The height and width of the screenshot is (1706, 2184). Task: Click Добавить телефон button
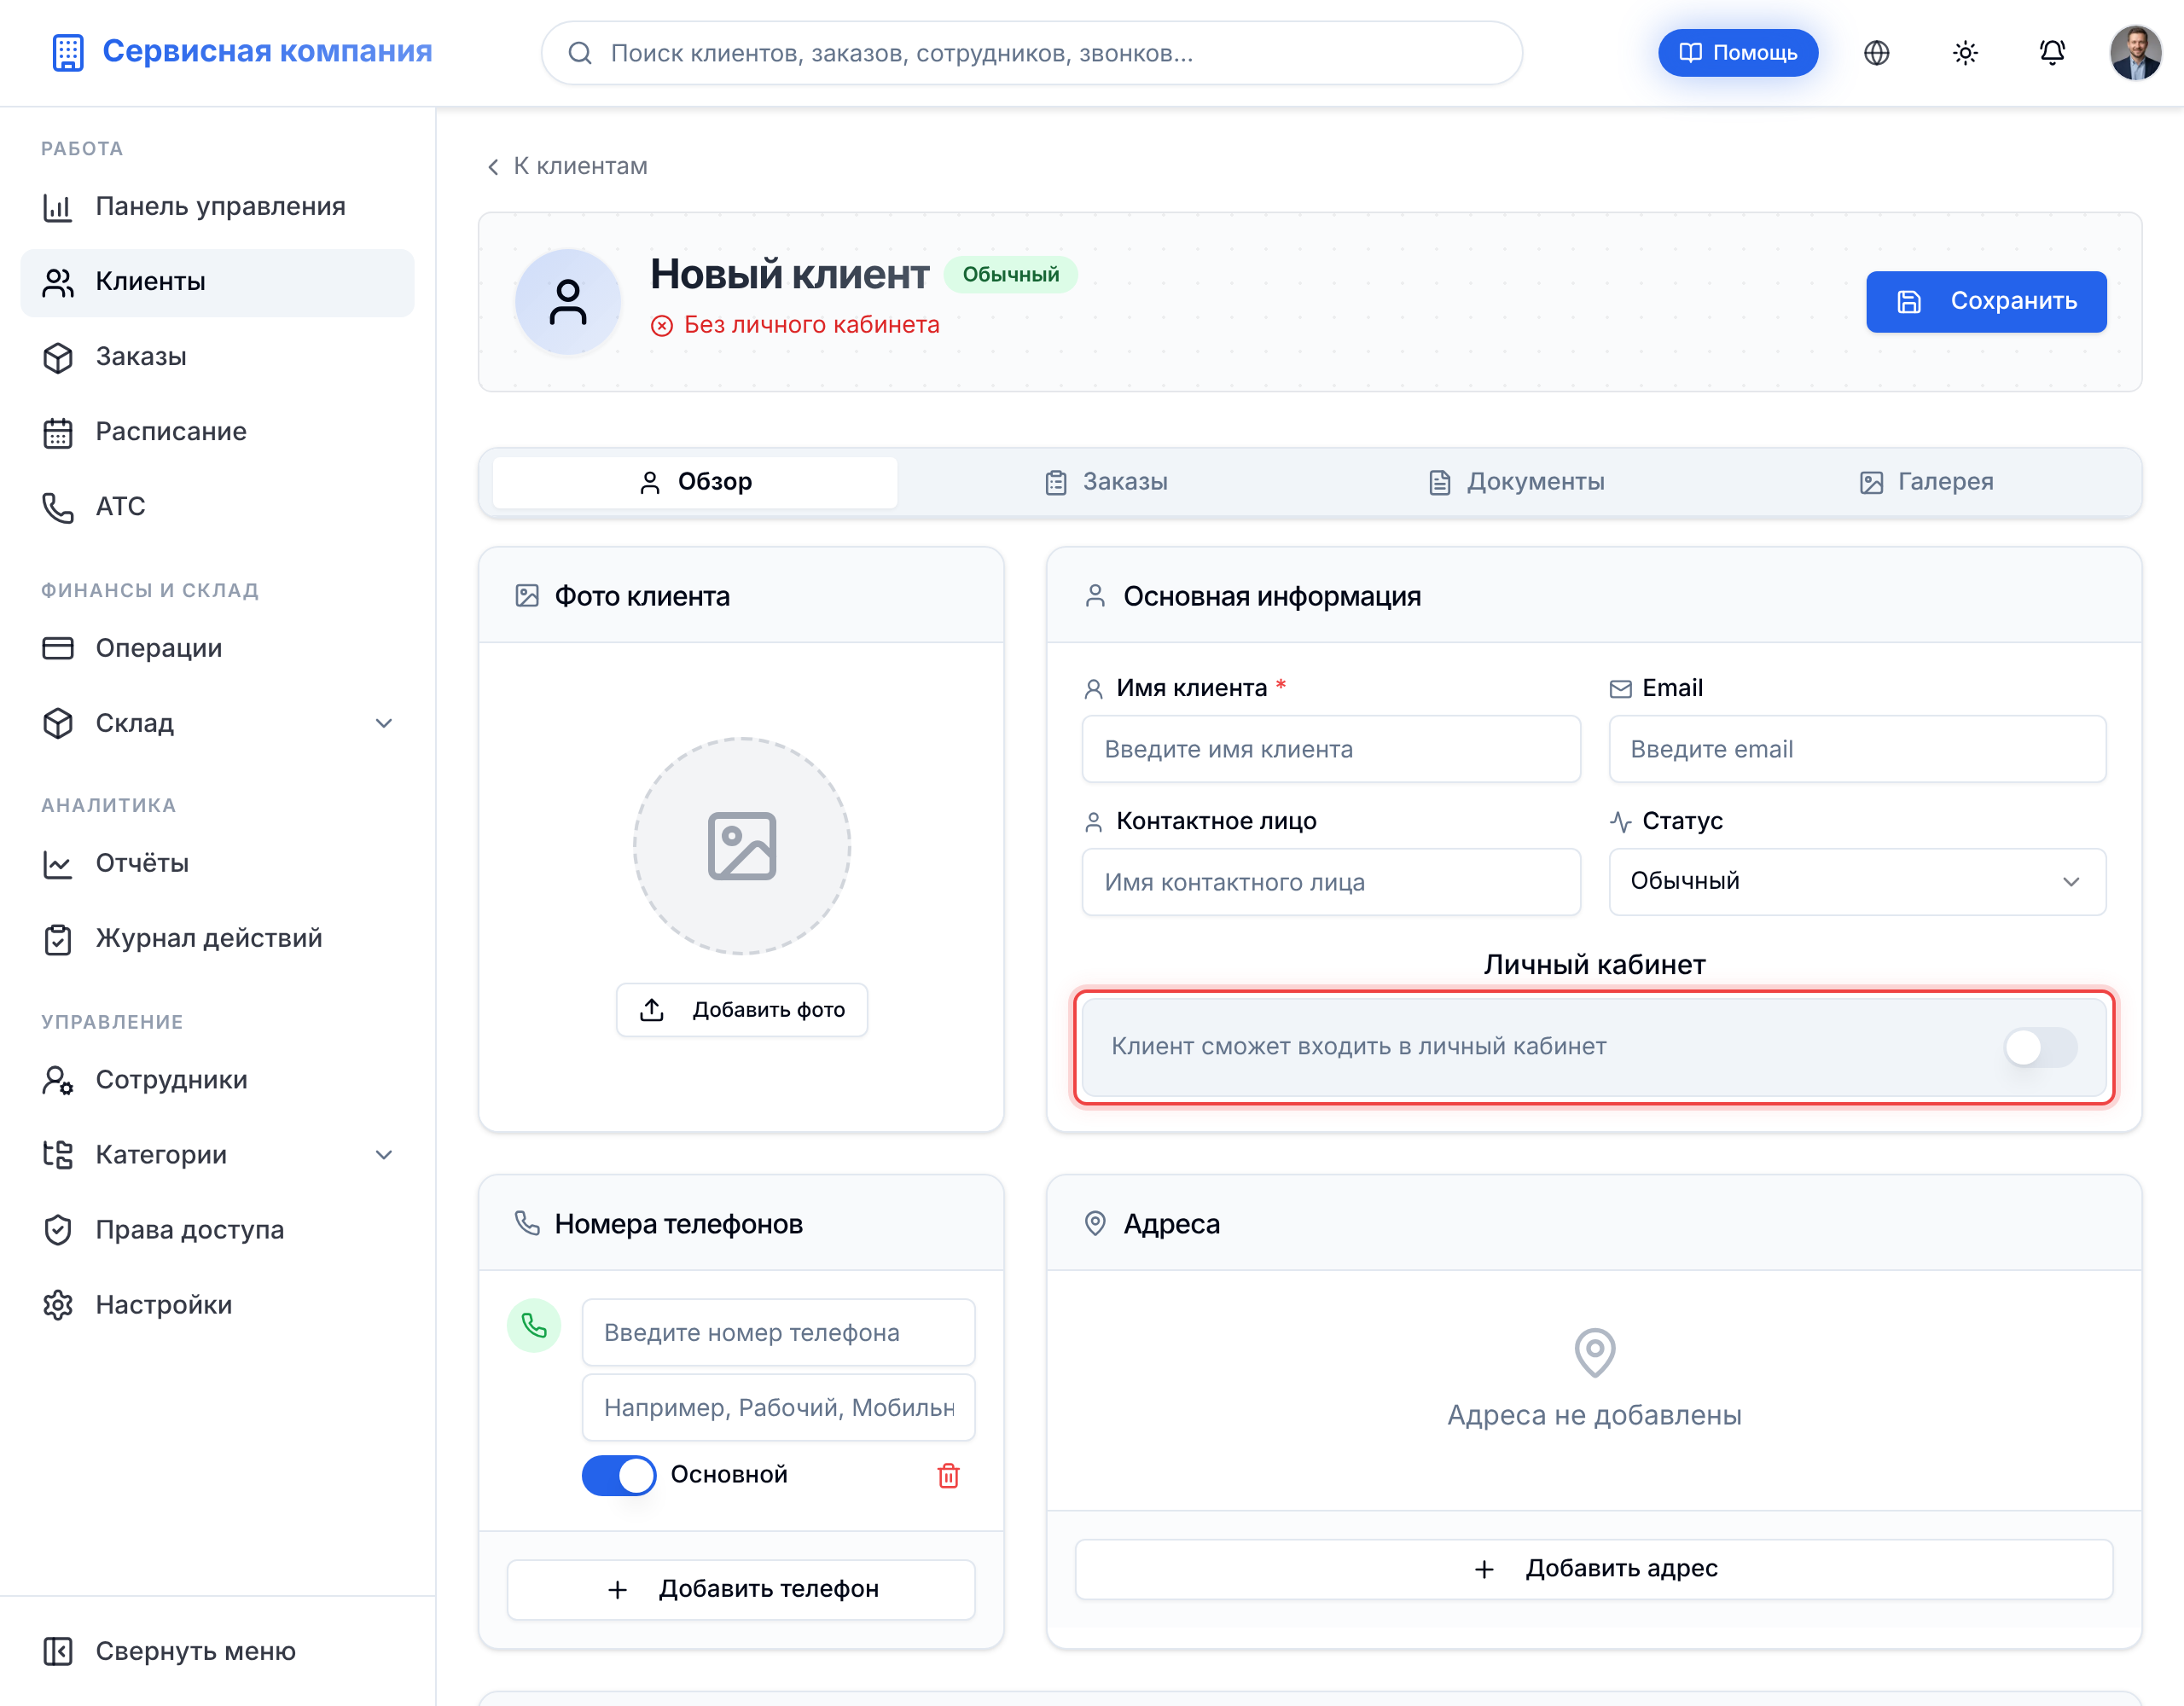(x=741, y=1590)
